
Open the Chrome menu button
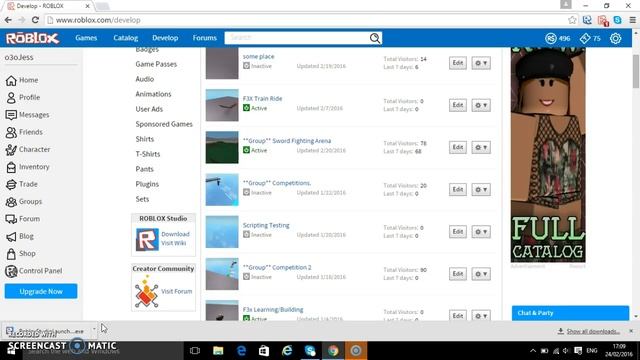coord(632,20)
